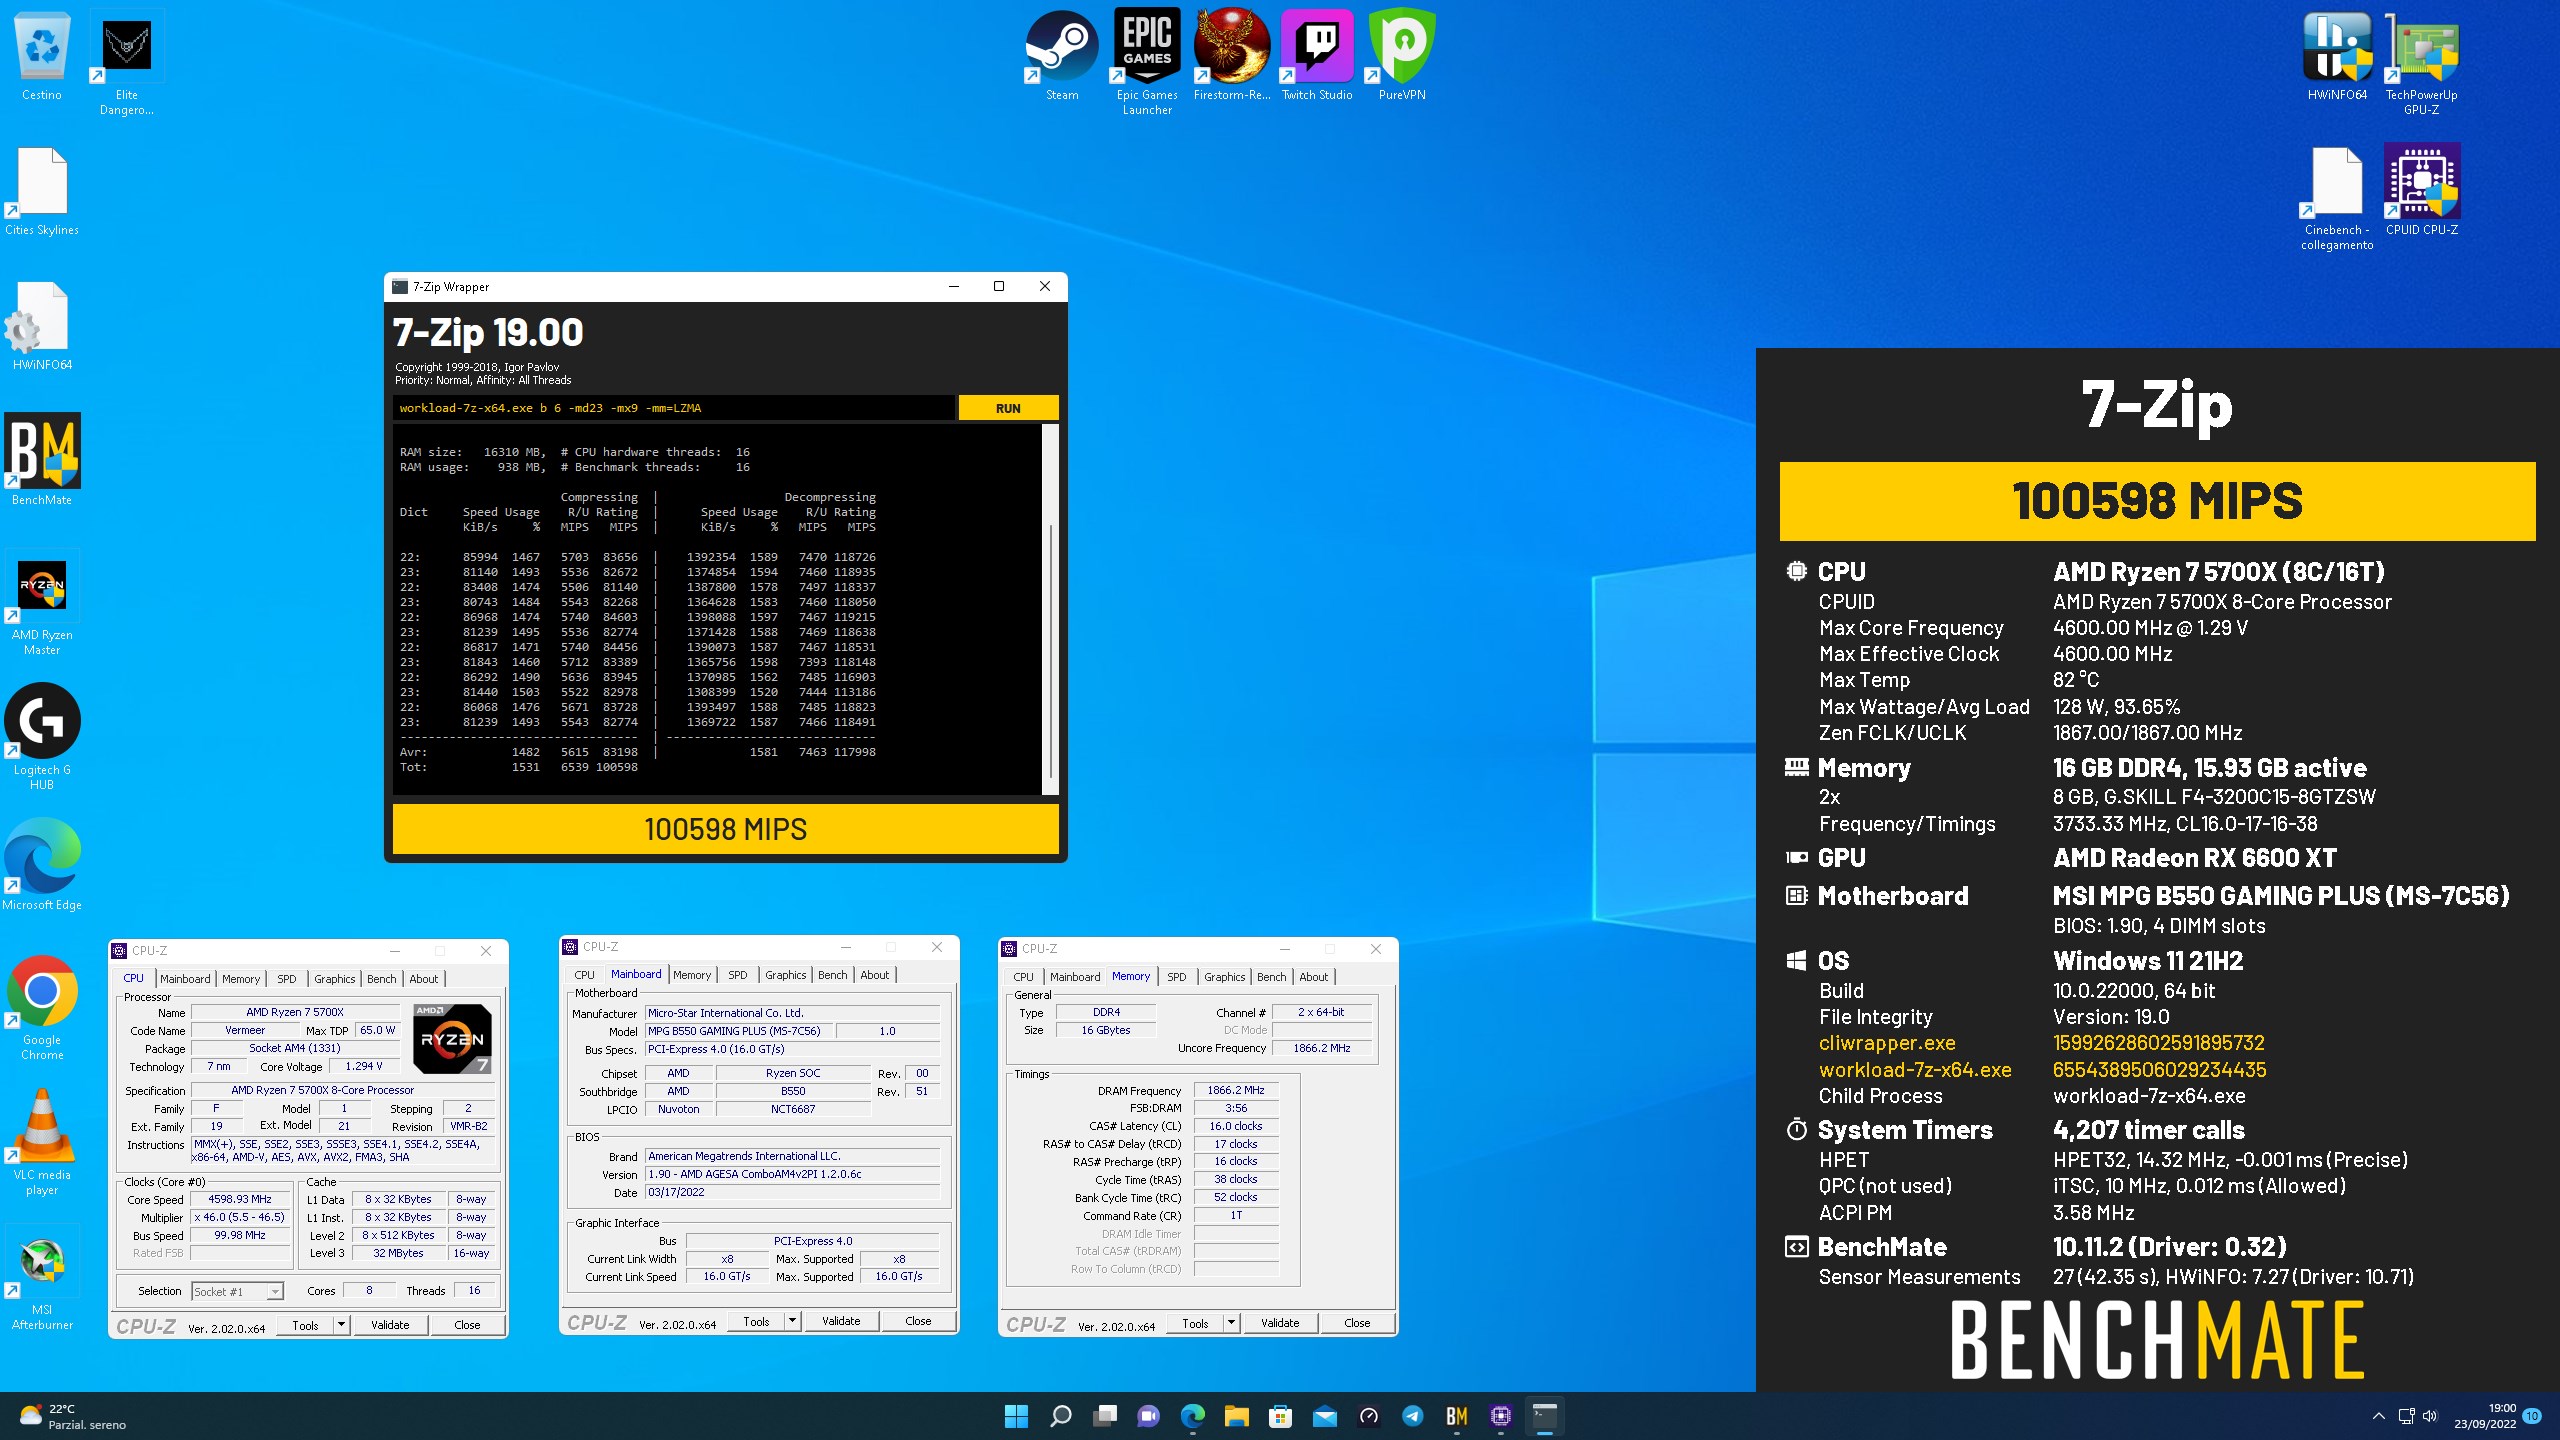Open the taskbar weather widget
This screenshot has width=2560, height=1440.
pos(73,1416)
